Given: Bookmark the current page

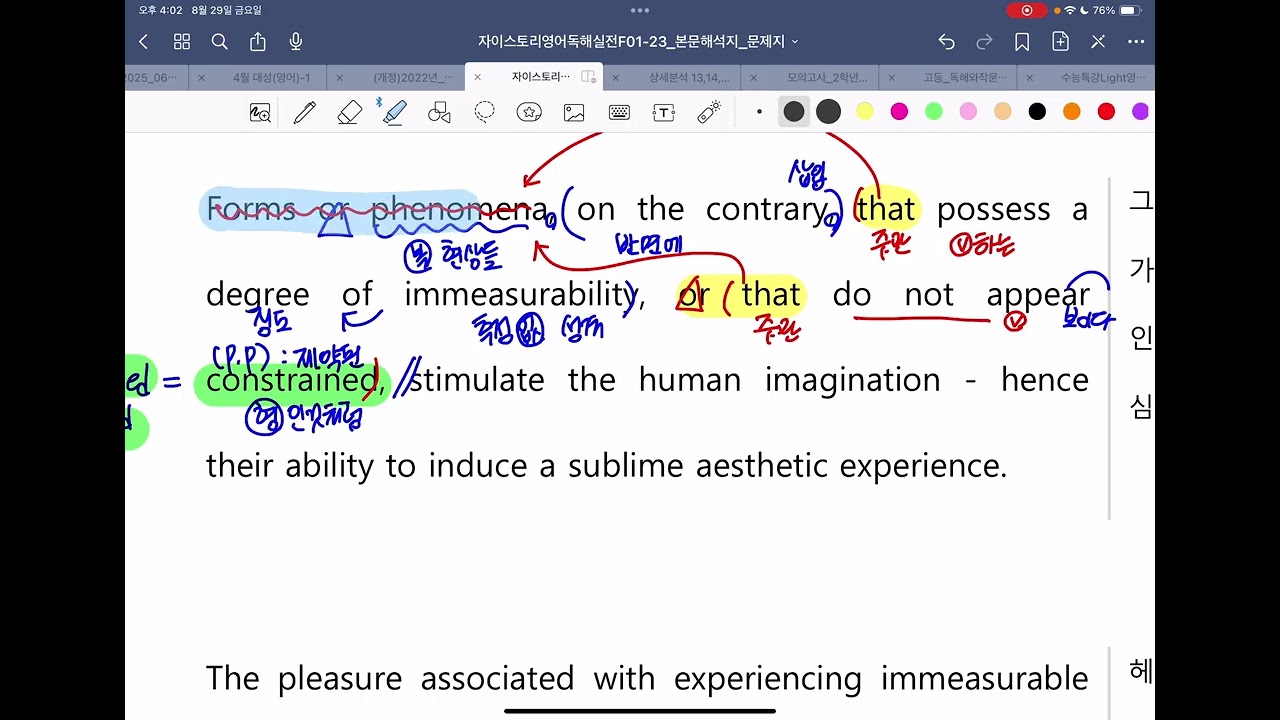Looking at the screenshot, I should [x=1022, y=42].
